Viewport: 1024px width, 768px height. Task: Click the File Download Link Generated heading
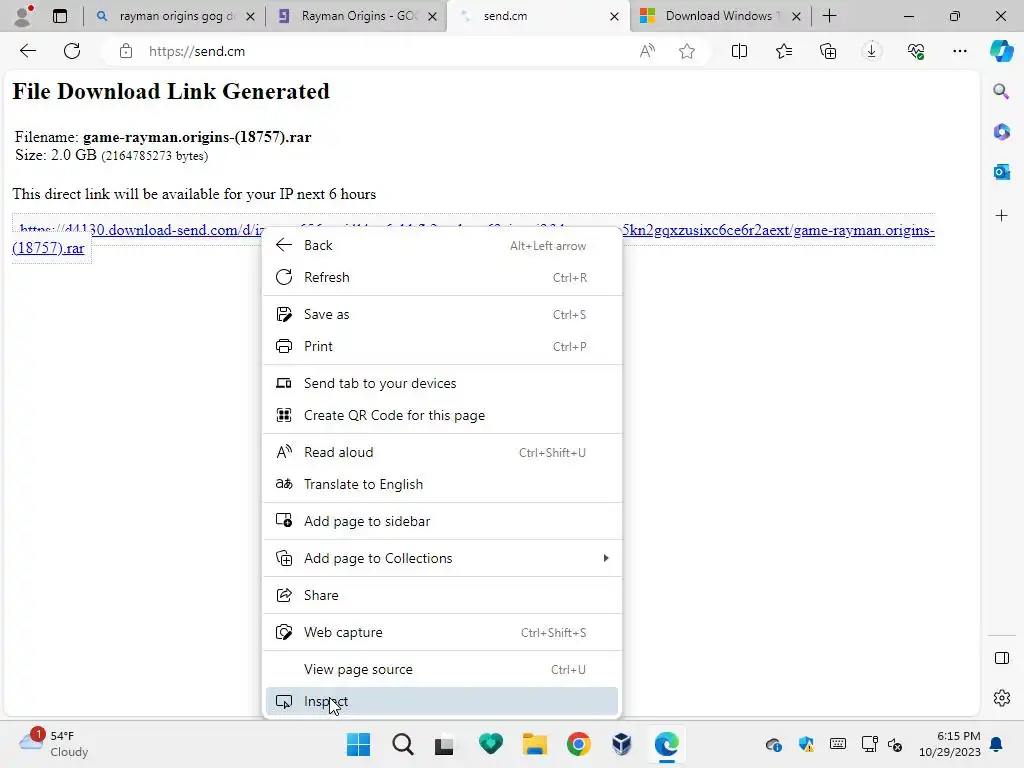coord(171,91)
